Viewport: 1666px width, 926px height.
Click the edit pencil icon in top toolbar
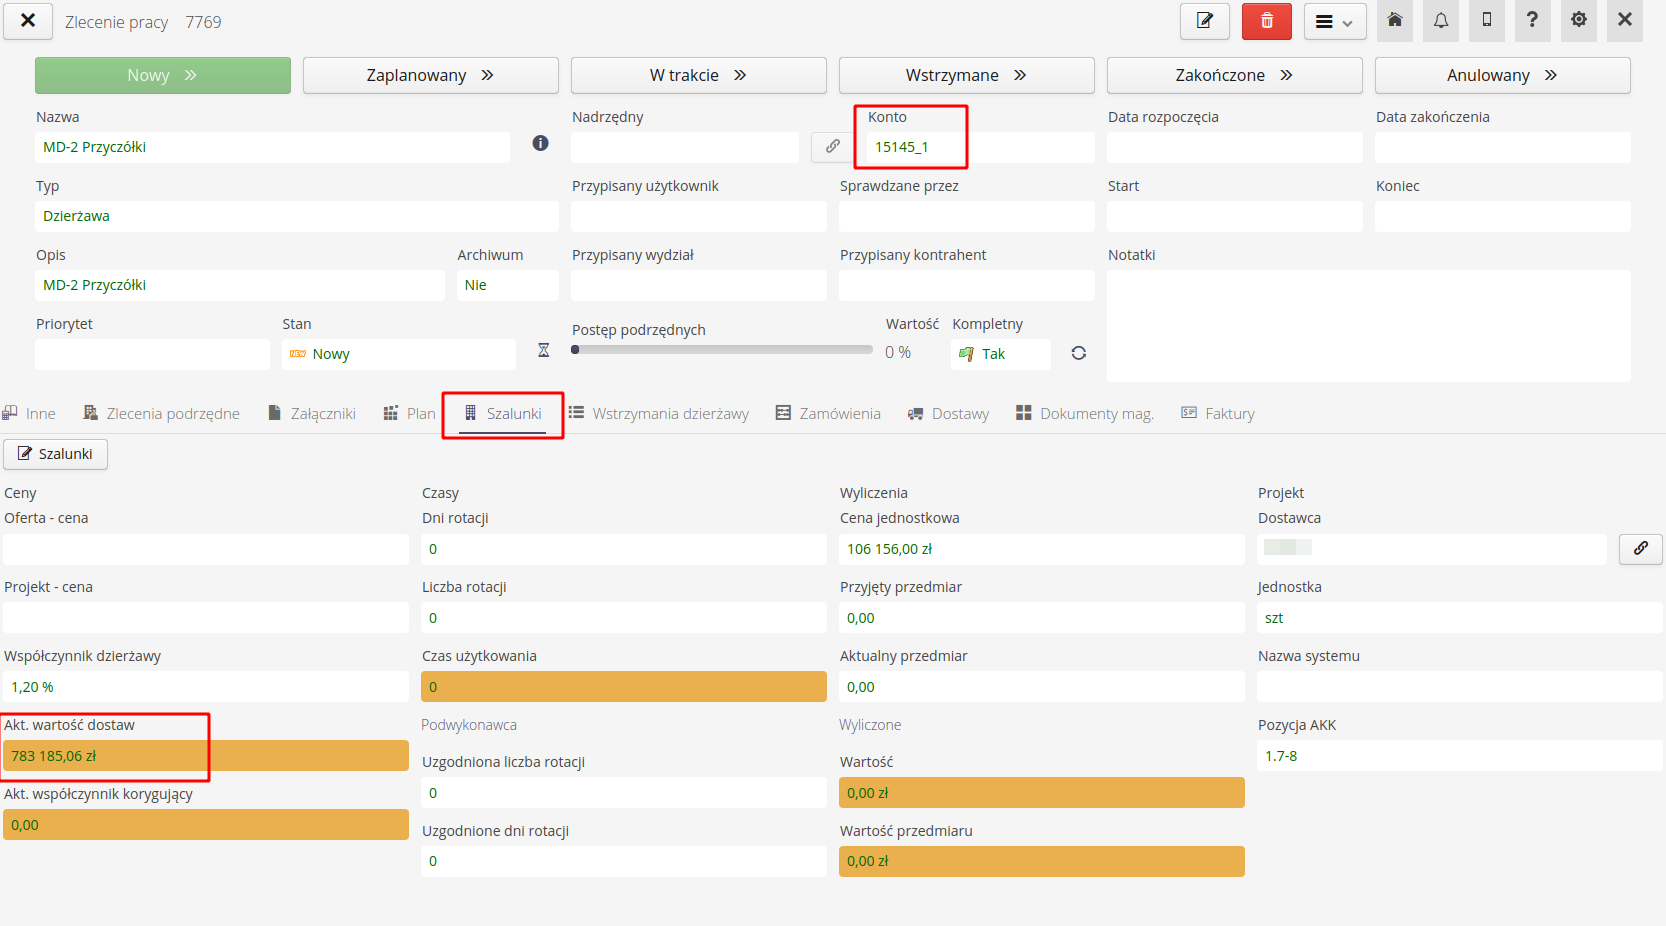click(1204, 21)
